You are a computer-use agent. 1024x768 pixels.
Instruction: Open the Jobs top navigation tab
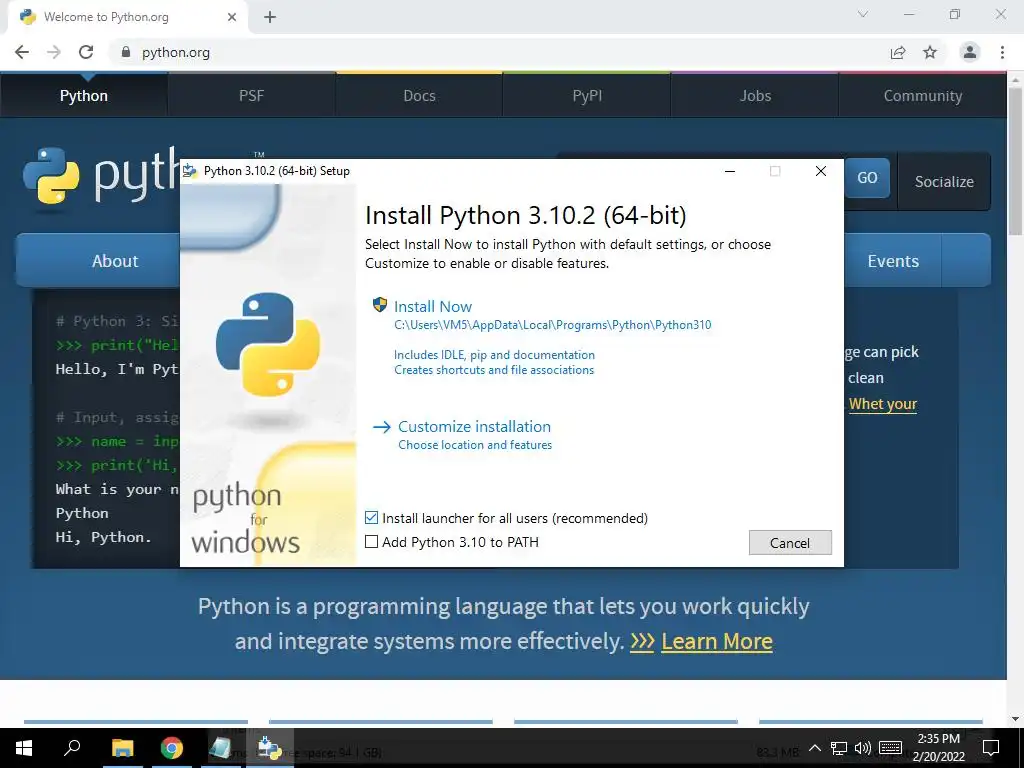point(755,95)
